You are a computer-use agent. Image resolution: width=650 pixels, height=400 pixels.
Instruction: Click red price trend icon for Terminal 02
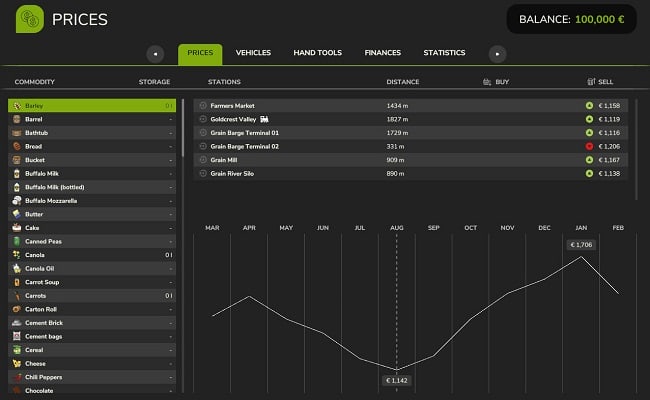click(590, 146)
